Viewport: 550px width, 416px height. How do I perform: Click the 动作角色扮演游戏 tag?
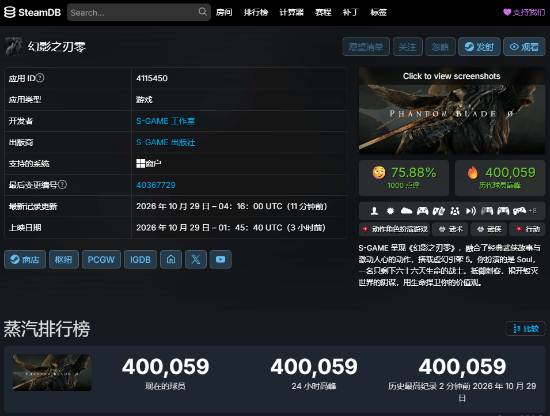(x=395, y=229)
